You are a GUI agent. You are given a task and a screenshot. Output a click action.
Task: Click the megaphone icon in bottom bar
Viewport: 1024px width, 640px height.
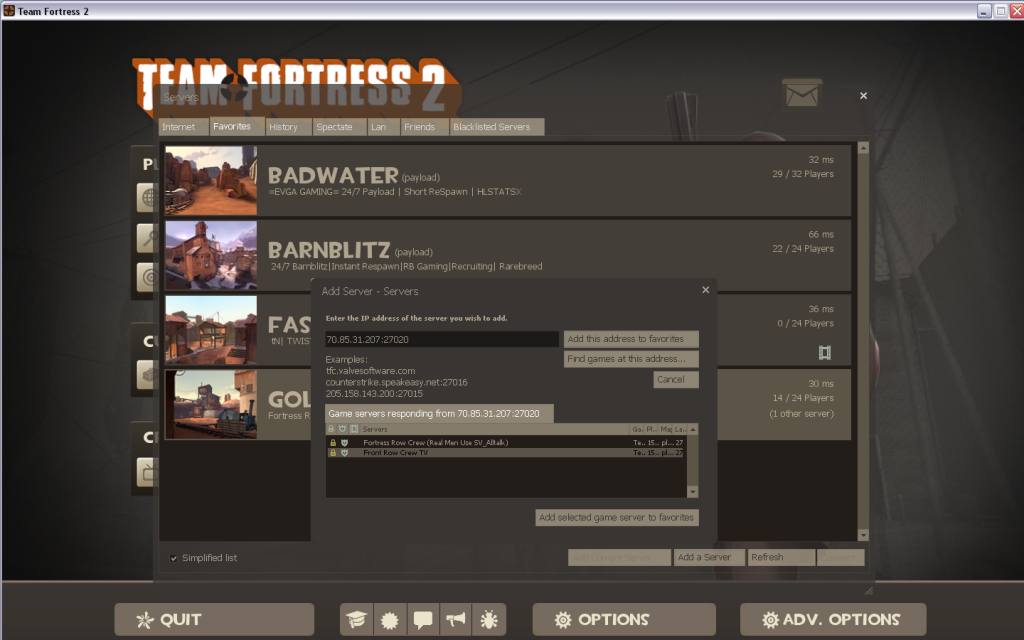pos(456,619)
